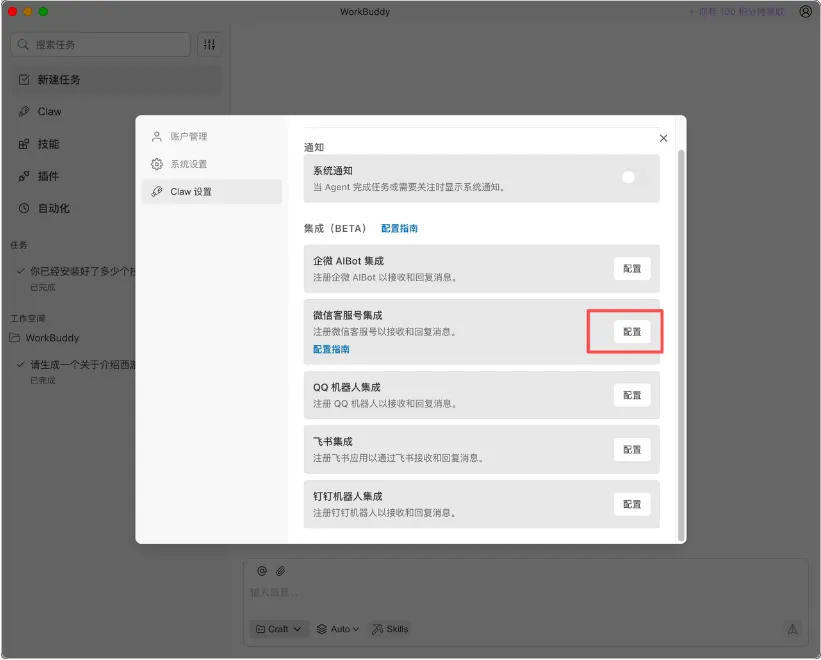This screenshot has height=660, width=821.
Task: Click the New Task (新建任务) icon
Action: (x=24, y=80)
